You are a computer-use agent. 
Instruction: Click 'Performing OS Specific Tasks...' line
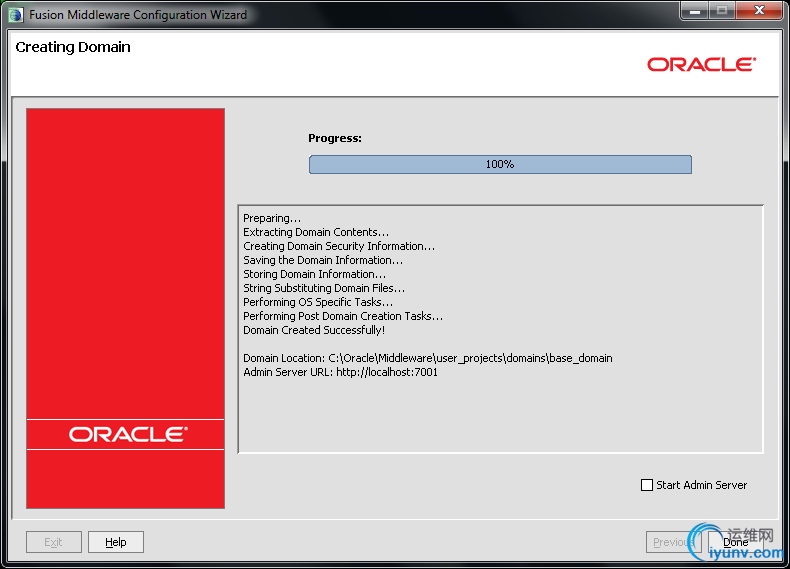click(x=318, y=302)
